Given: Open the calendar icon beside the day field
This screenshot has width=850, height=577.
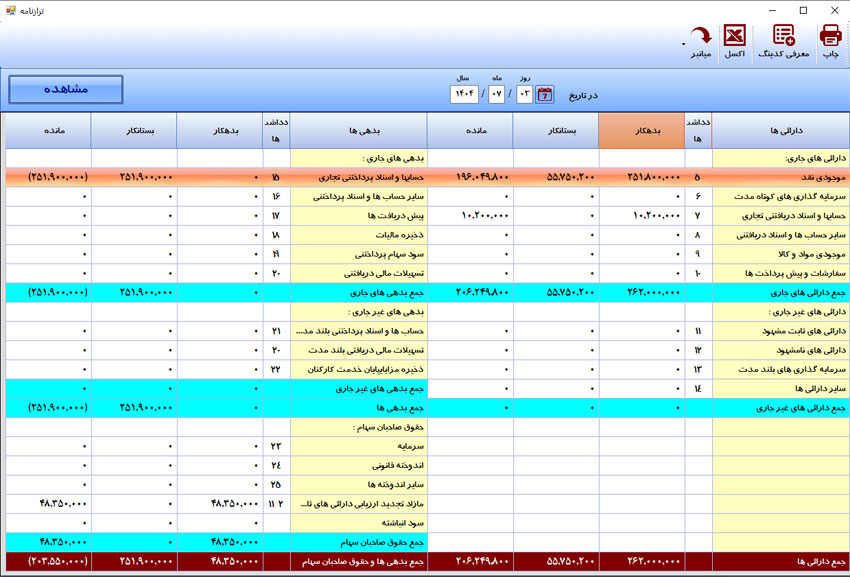Looking at the screenshot, I should (544, 92).
